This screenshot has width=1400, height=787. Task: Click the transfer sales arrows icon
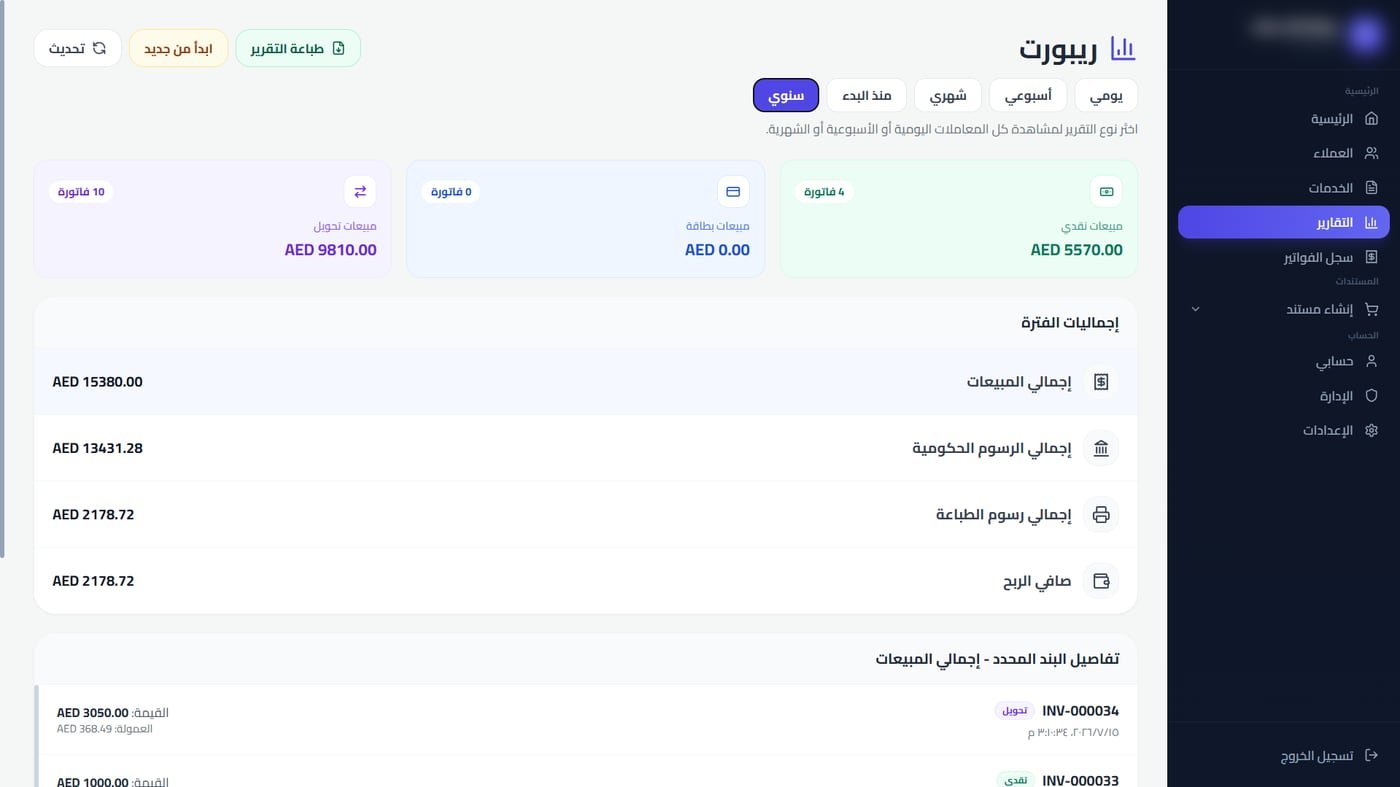pos(360,191)
